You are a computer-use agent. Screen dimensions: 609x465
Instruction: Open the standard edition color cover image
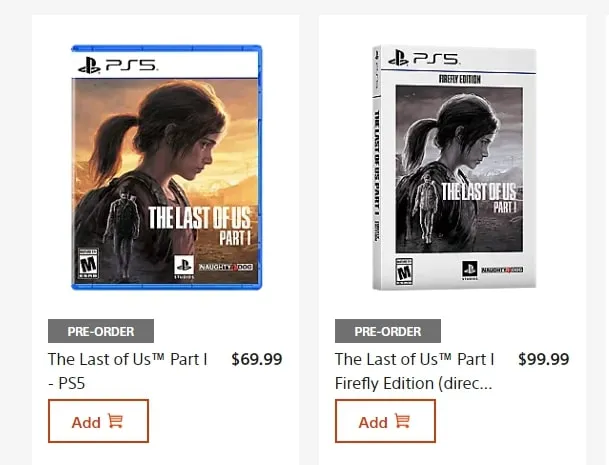pos(166,167)
